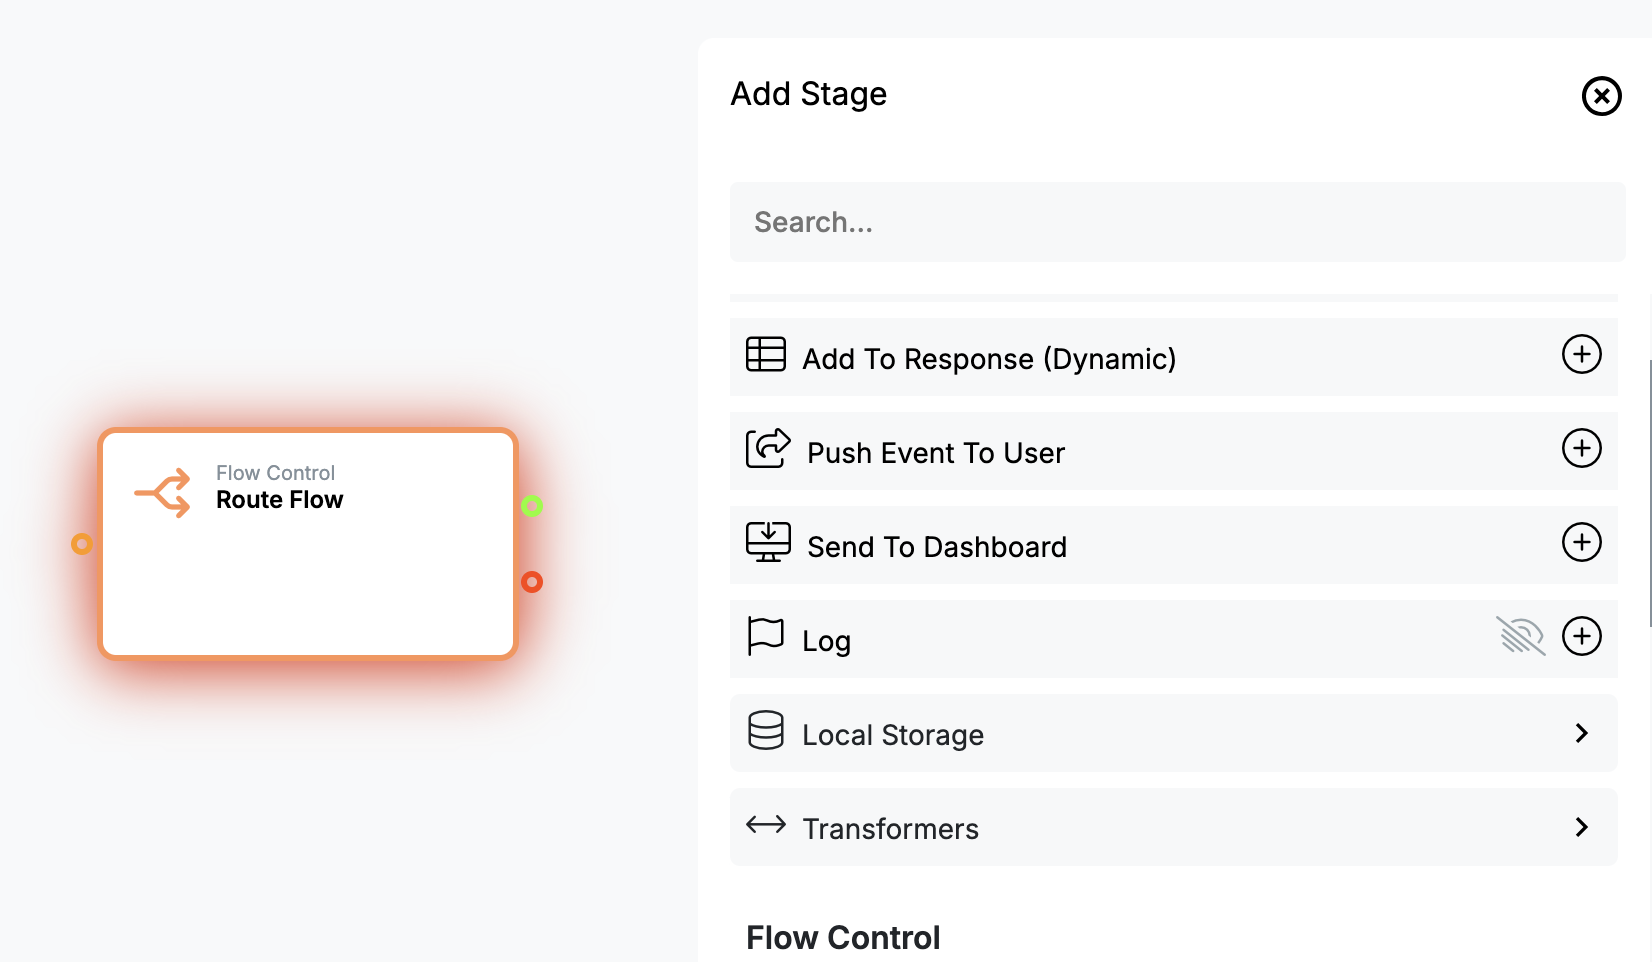Screen dimensions: 1652x962
Task: Click the Route Flow branching arrows icon
Action: [163, 492]
